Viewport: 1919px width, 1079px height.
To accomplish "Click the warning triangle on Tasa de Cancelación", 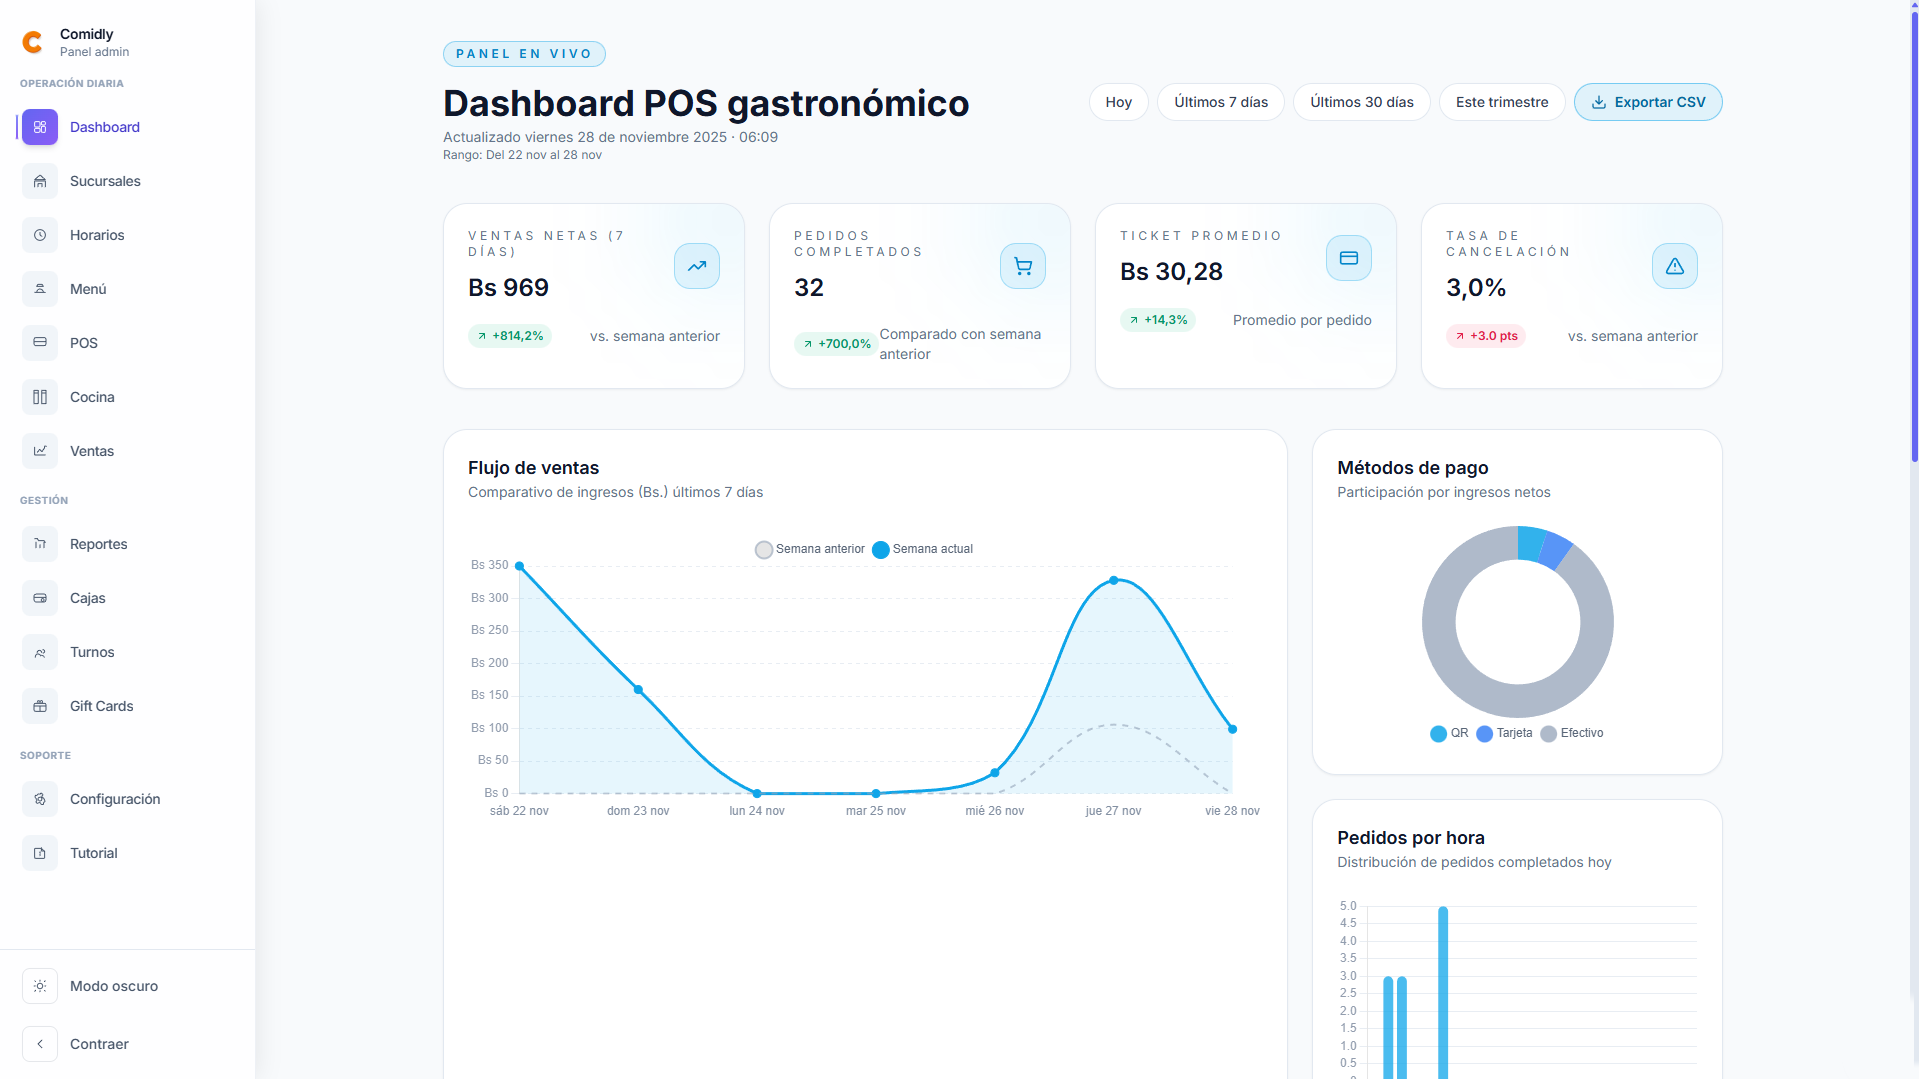I will click(1674, 265).
